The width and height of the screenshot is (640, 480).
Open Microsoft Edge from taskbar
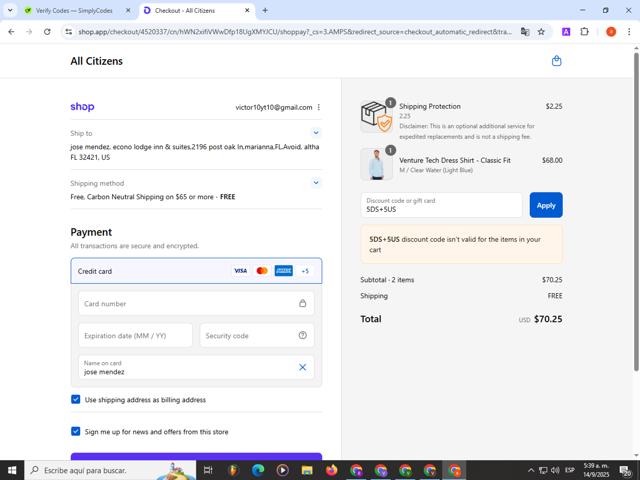(258, 470)
